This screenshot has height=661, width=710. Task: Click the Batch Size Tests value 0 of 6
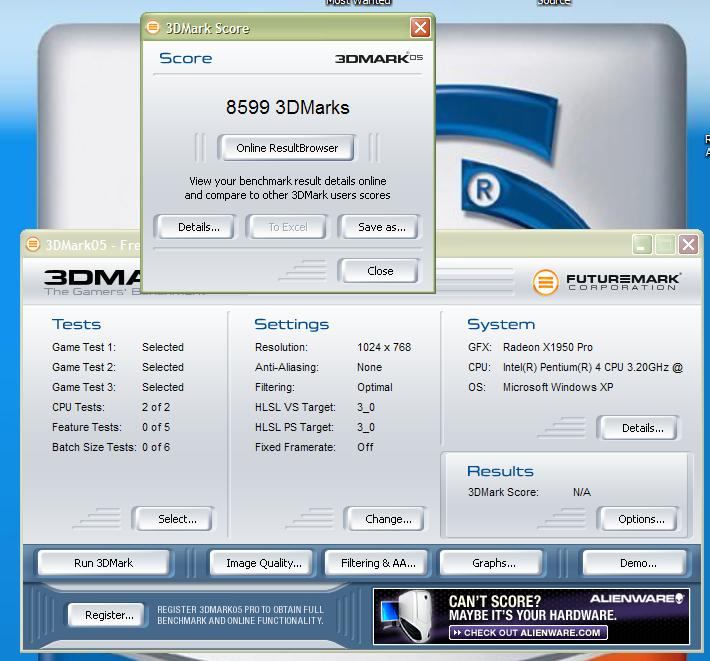click(x=156, y=447)
